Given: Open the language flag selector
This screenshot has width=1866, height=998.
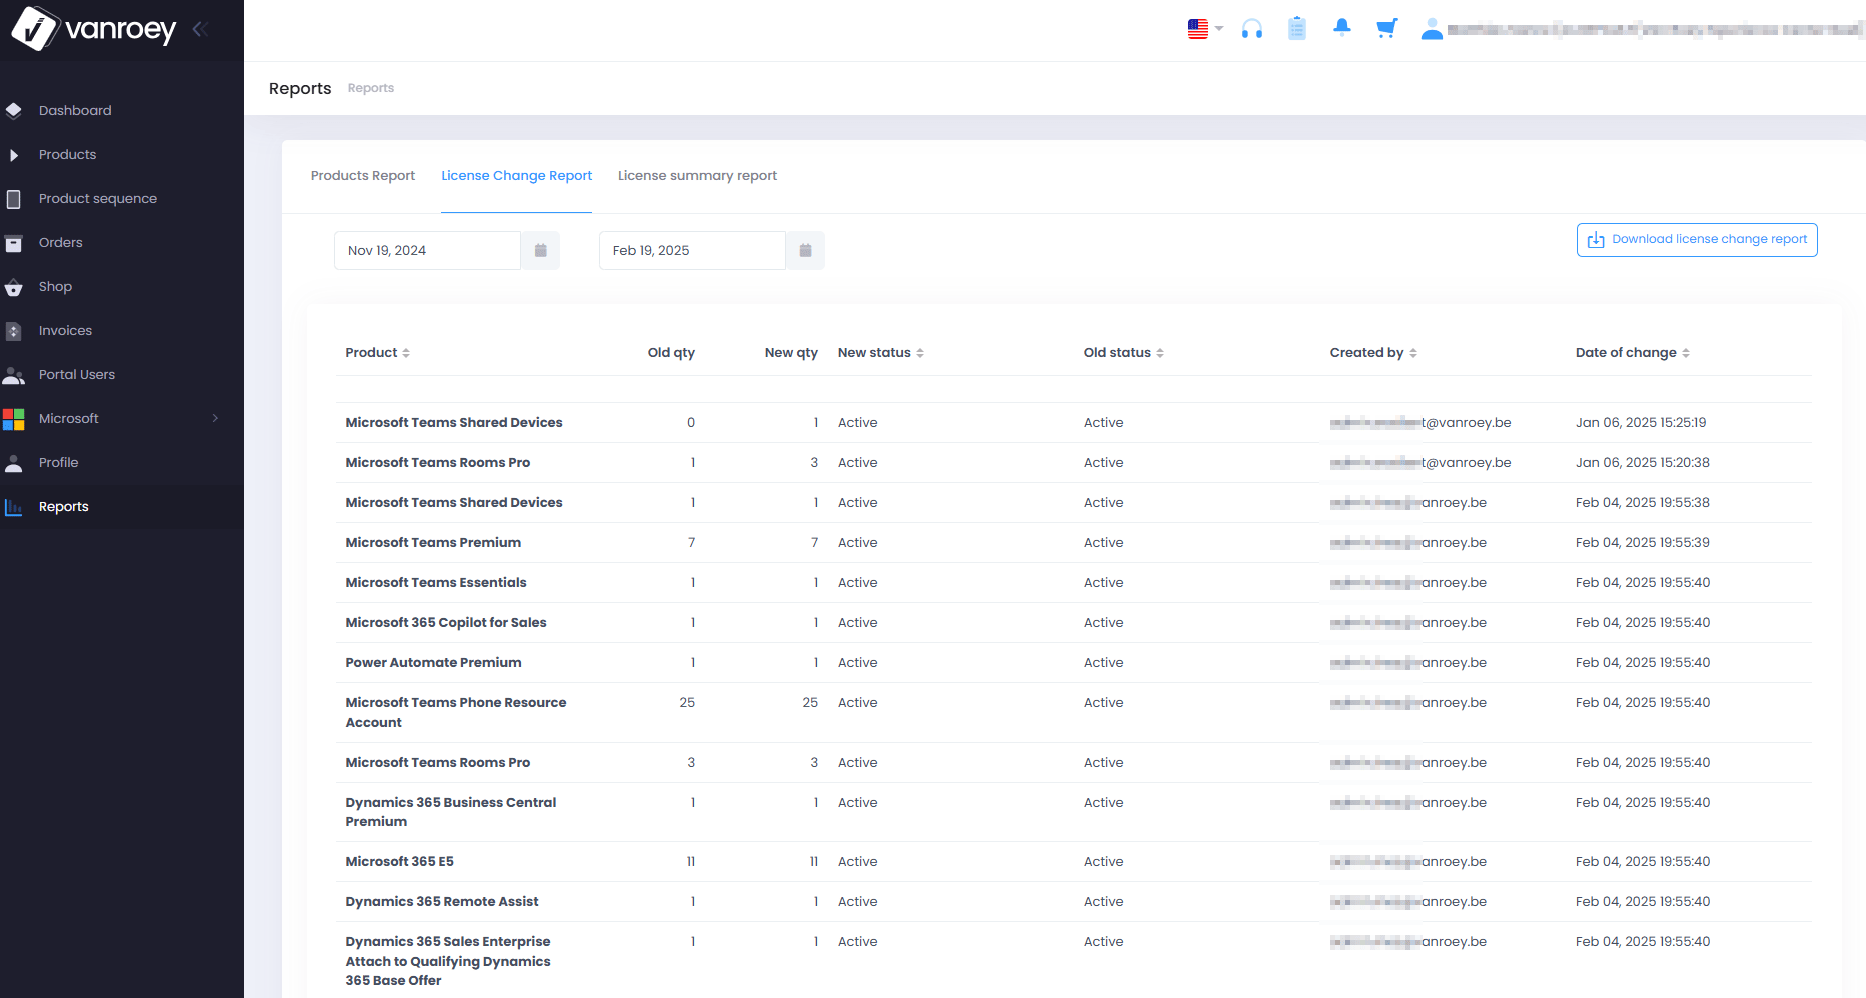Looking at the screenshot, I should coord(1205,29).
